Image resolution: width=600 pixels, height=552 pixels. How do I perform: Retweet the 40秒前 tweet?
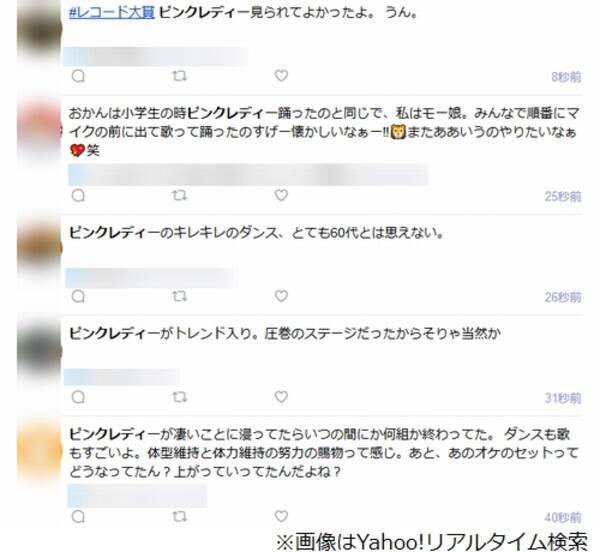pos(179,516)
